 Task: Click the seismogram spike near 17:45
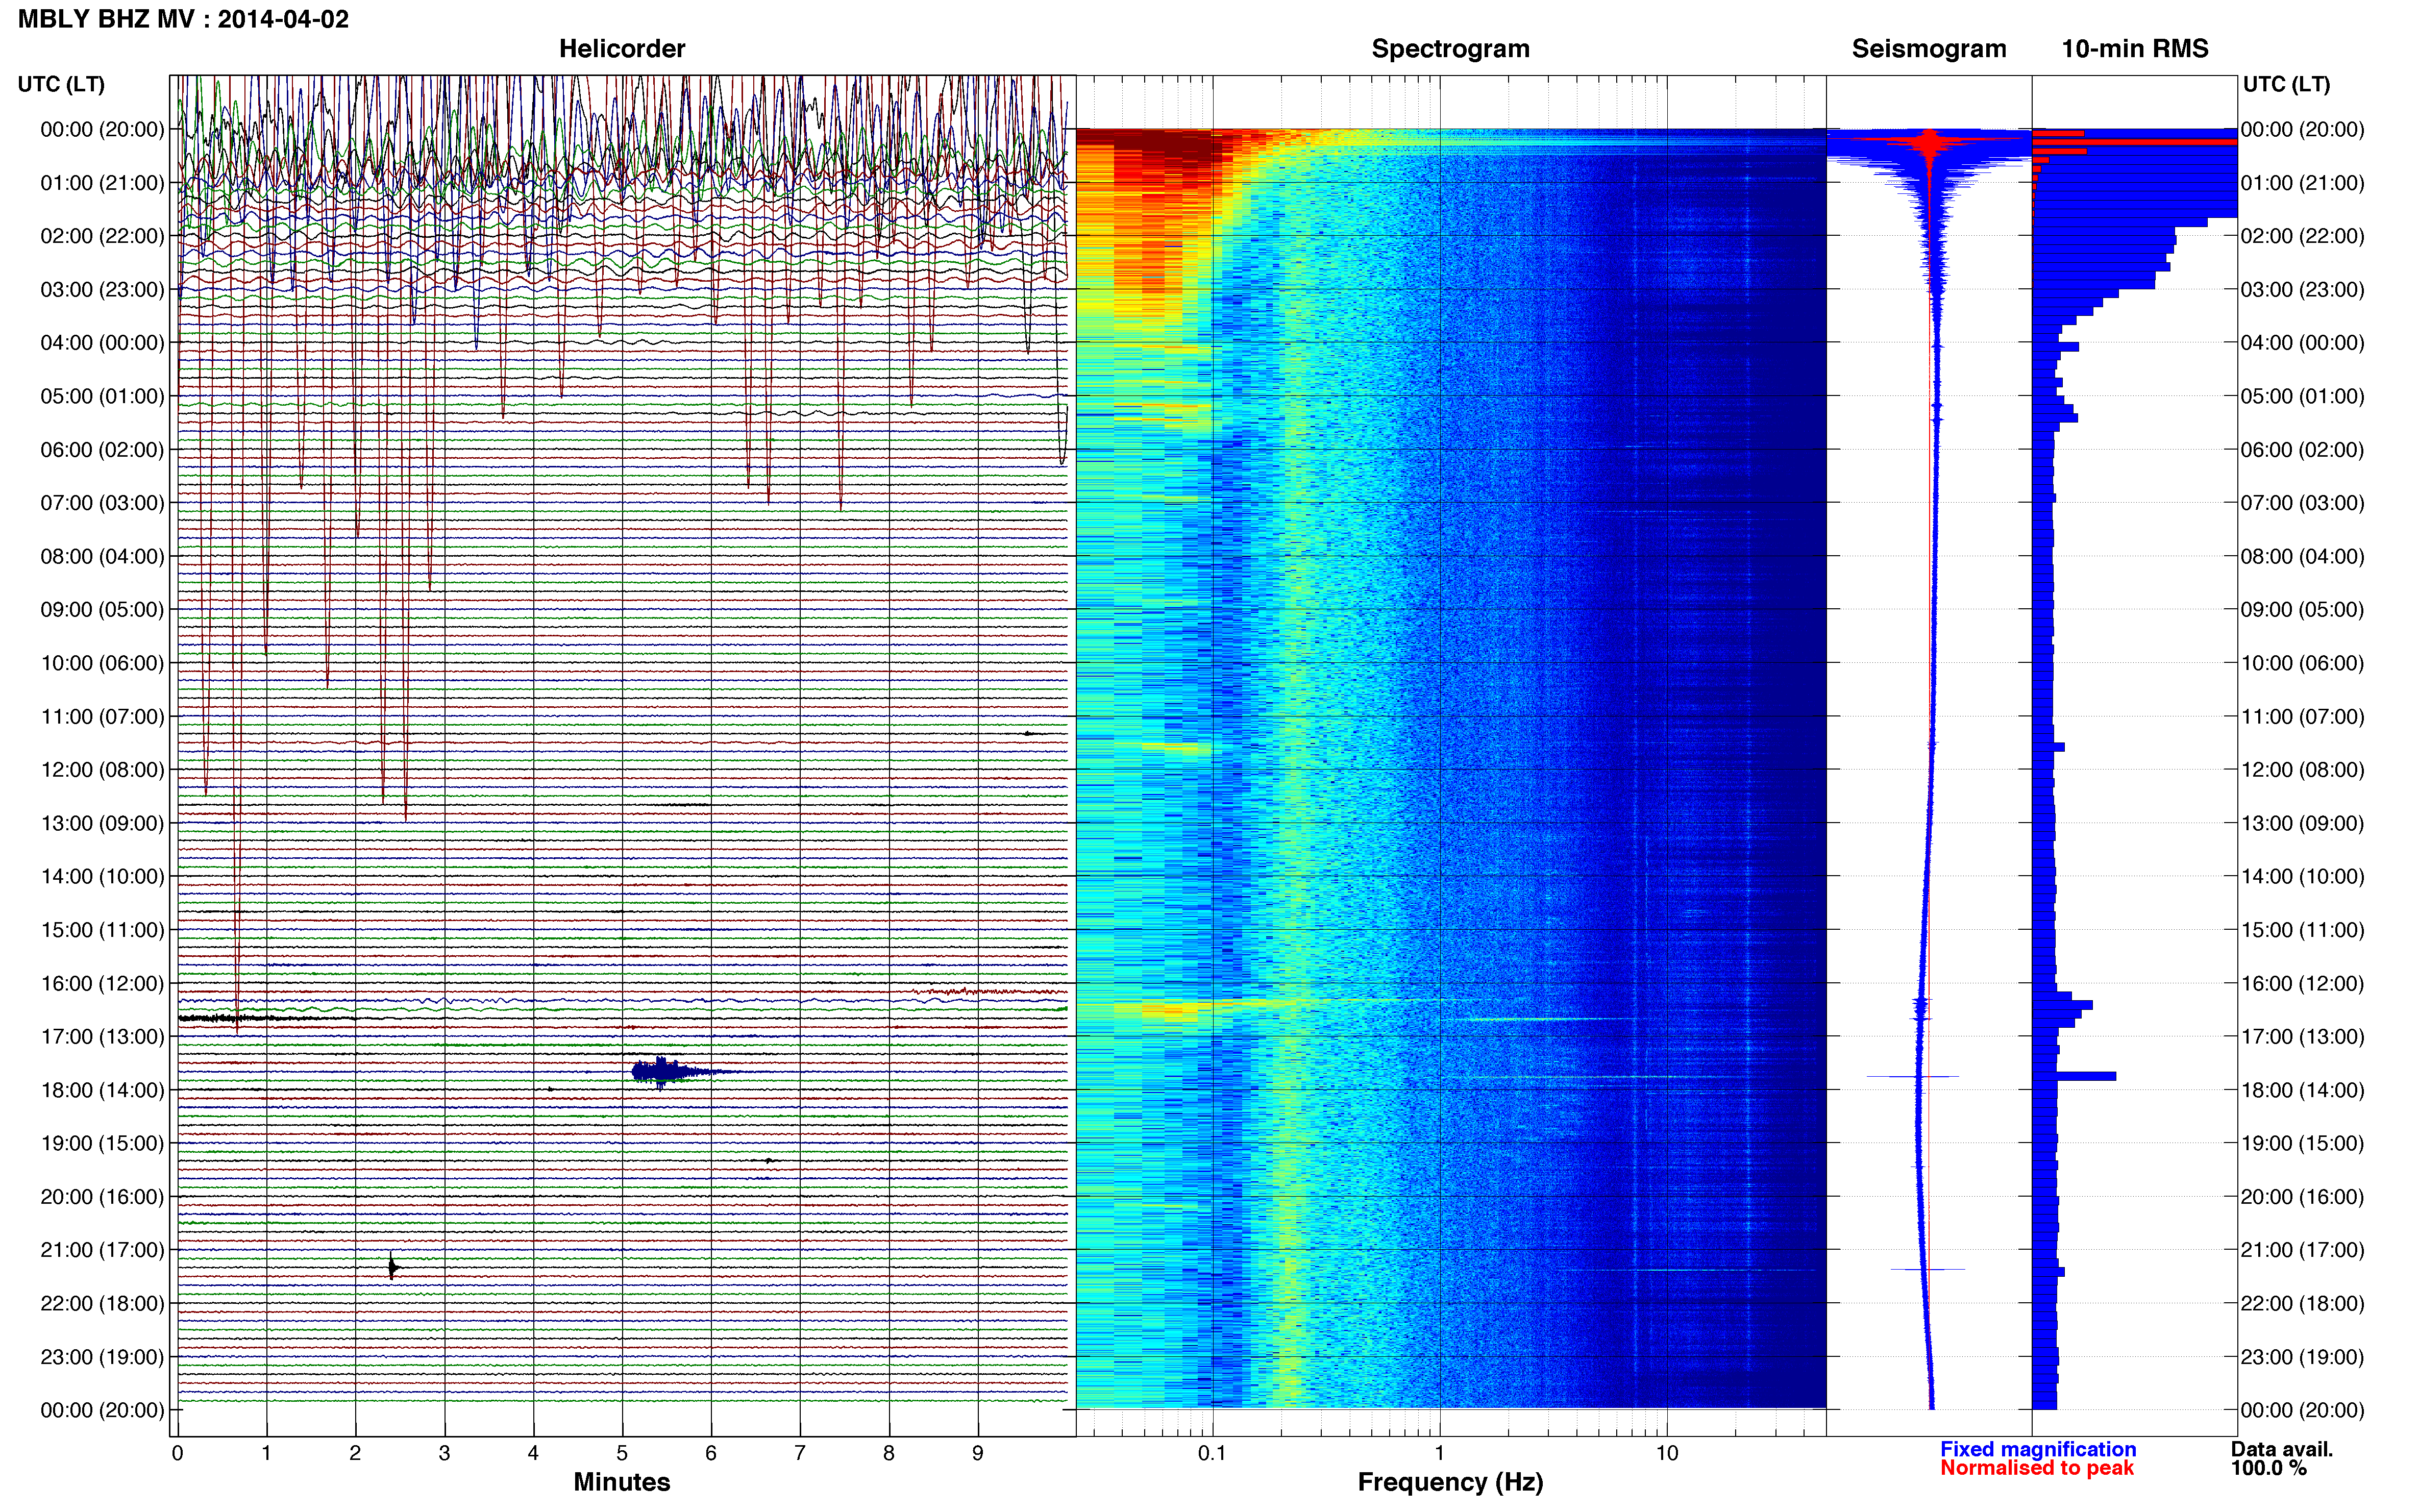[1913, 1076]
